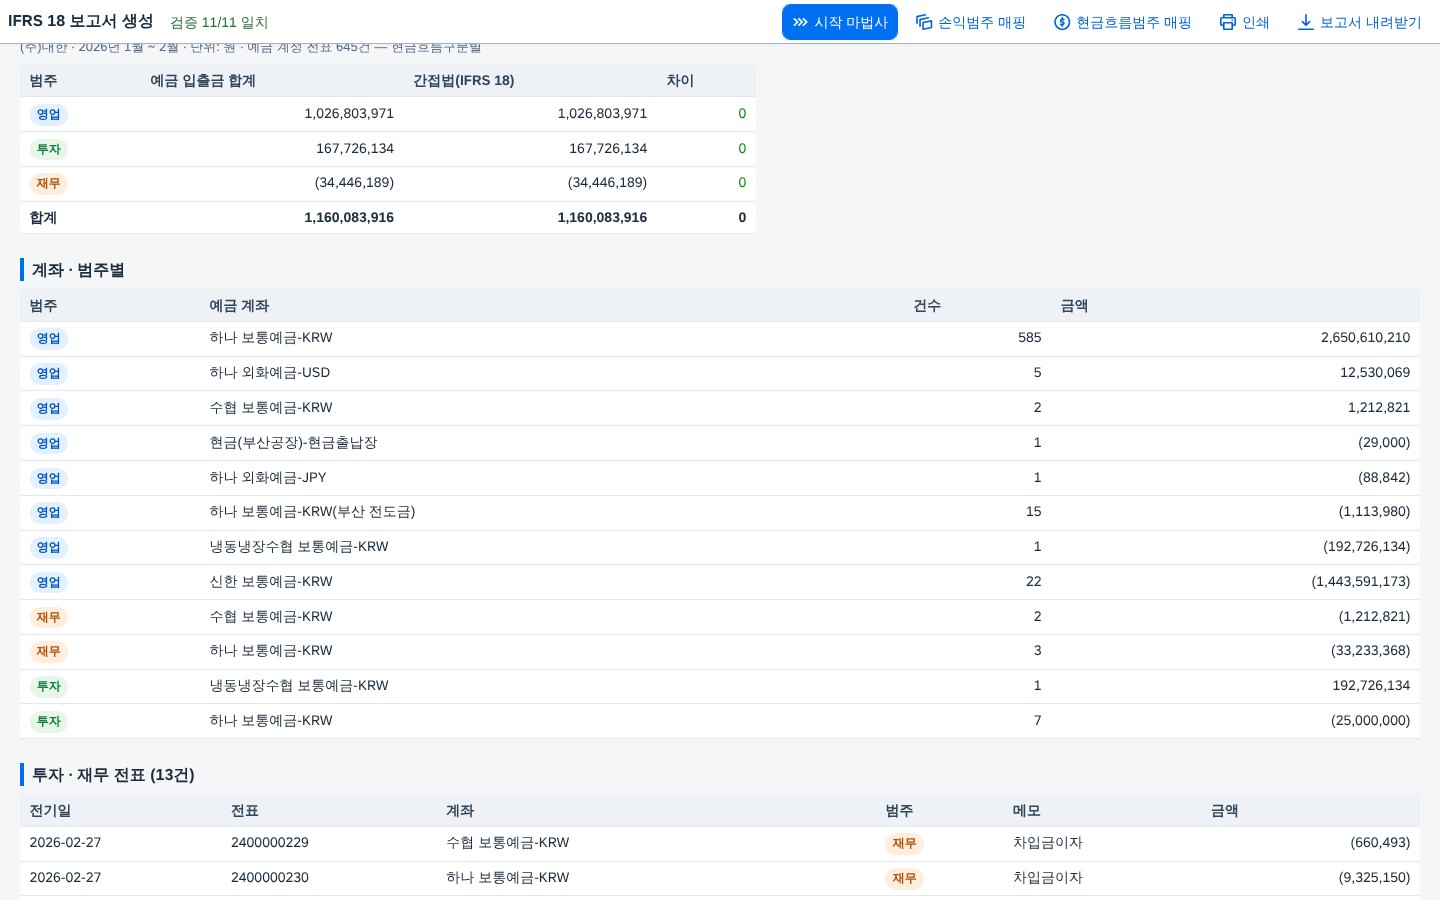The height and width of the screenshot is (900, 1440).
Task: Click the amount (25,000,000)
Action: tap(1370, 721)
